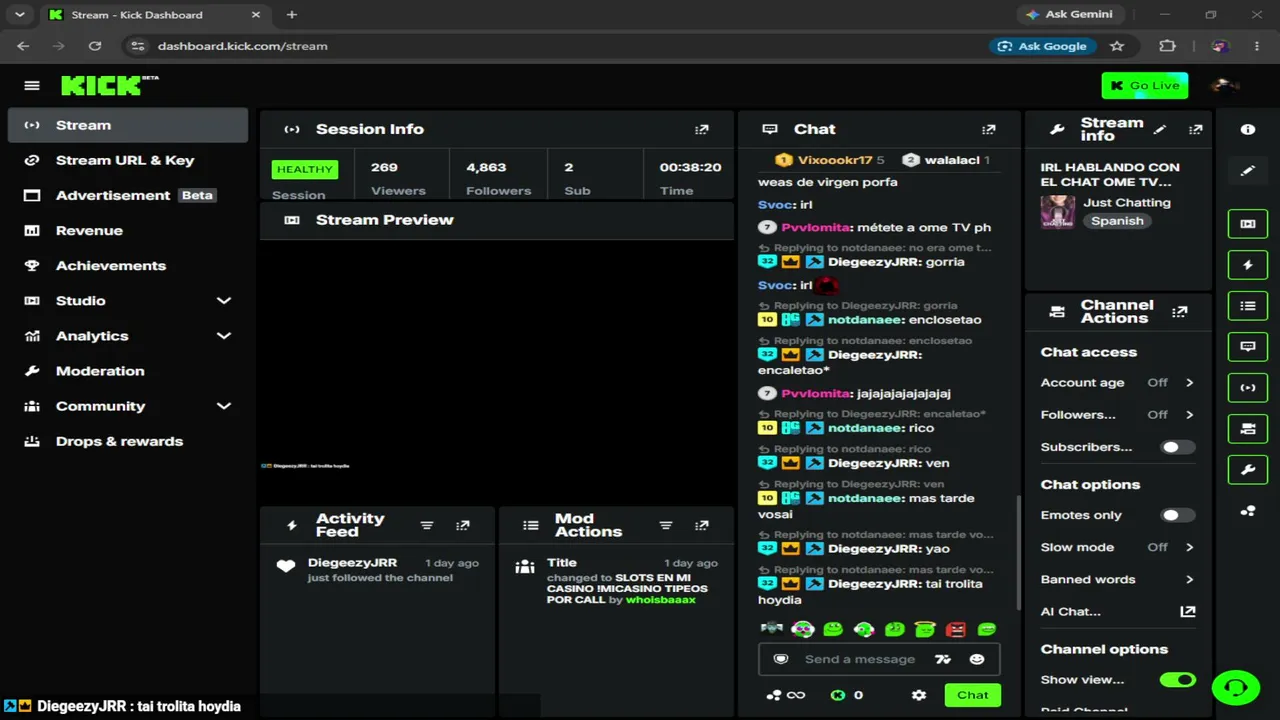
Task: Toggle Channel Actions widget in right rail
Action: (1248, 429)
